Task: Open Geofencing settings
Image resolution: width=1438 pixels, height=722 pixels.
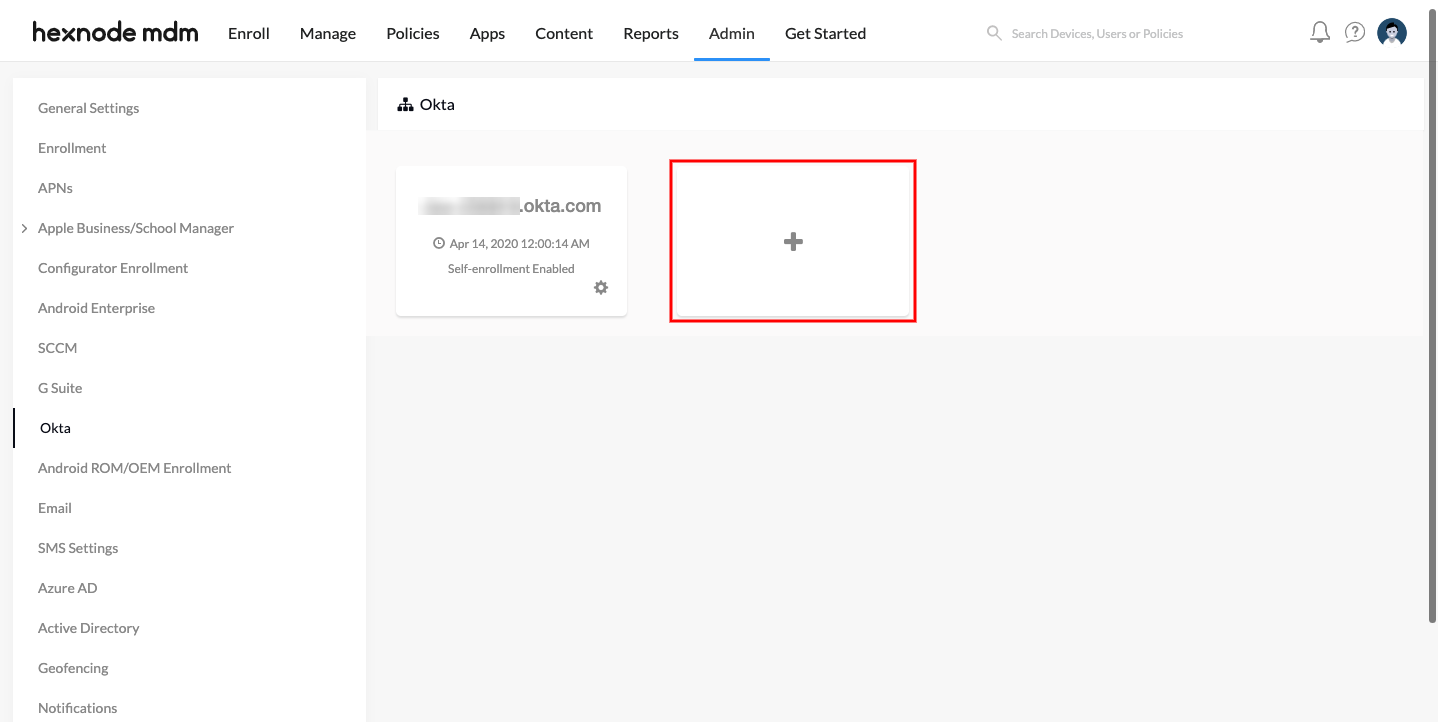Action: click(x=73, y=668)
